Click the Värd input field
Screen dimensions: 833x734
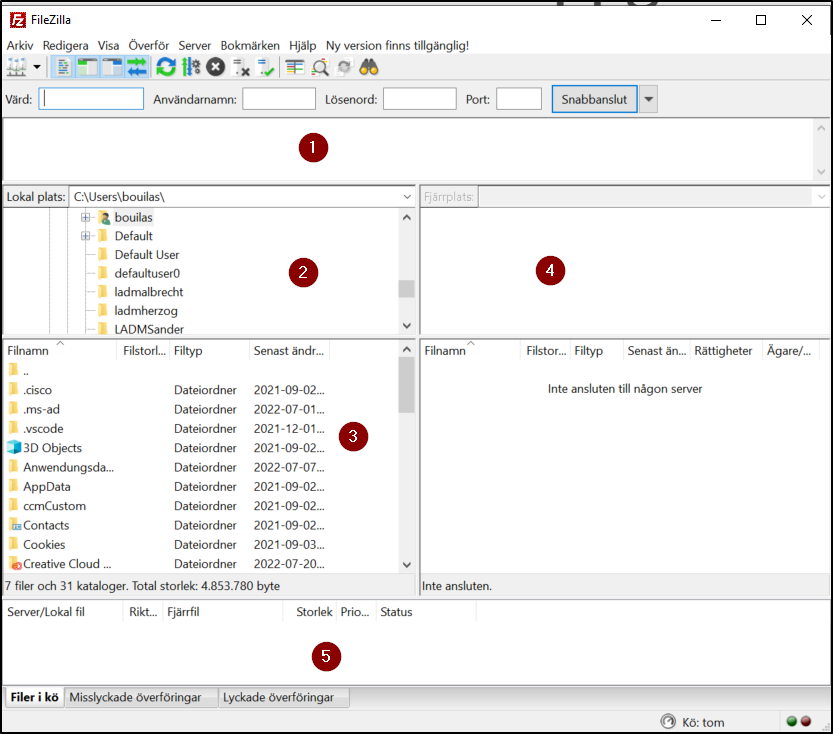point(90,99)
